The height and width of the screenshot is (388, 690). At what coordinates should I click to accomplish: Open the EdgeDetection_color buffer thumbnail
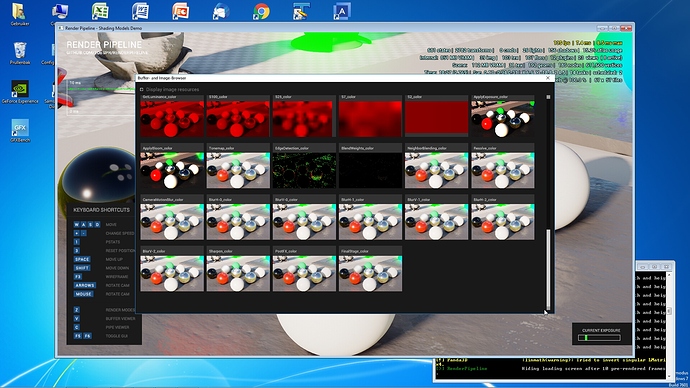(x=304, y=170)
